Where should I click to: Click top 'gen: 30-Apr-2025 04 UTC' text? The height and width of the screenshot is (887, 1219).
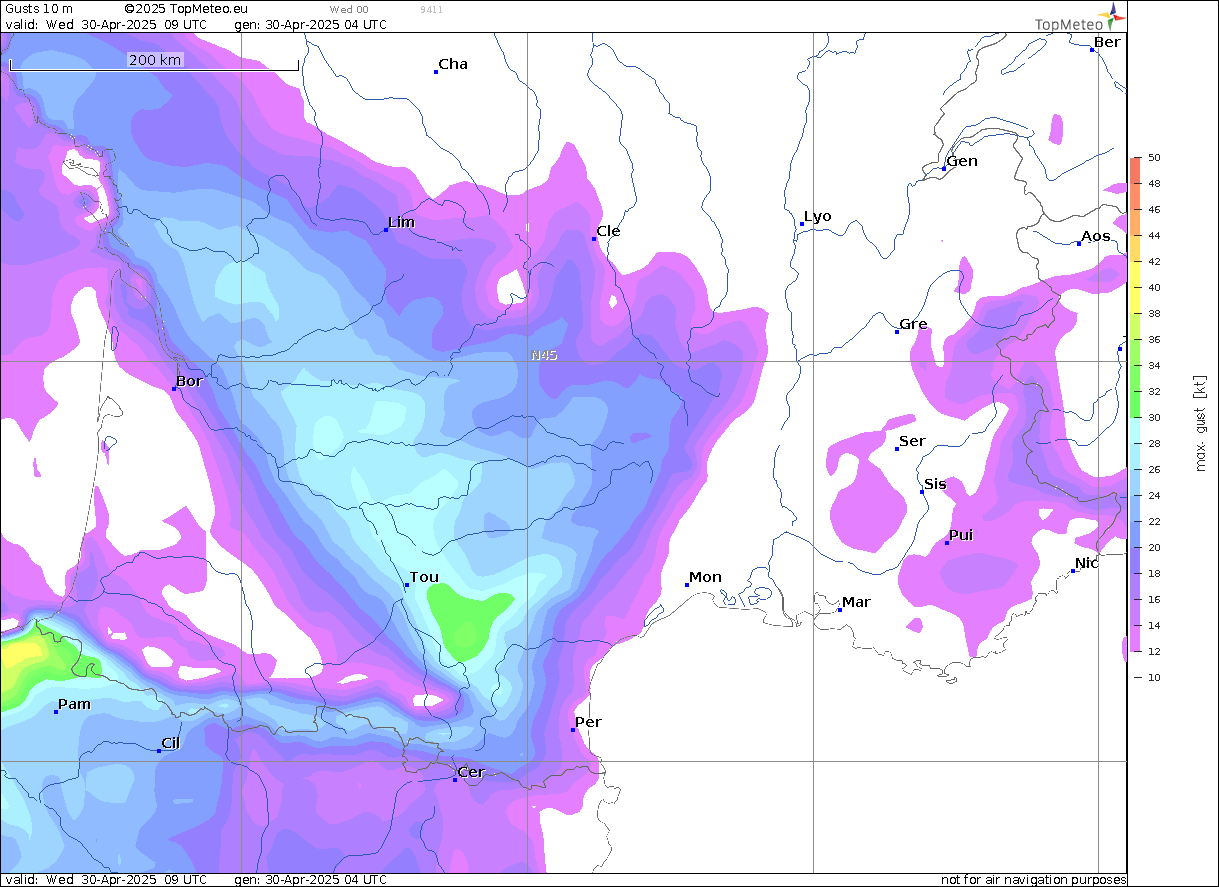point(310,24)
